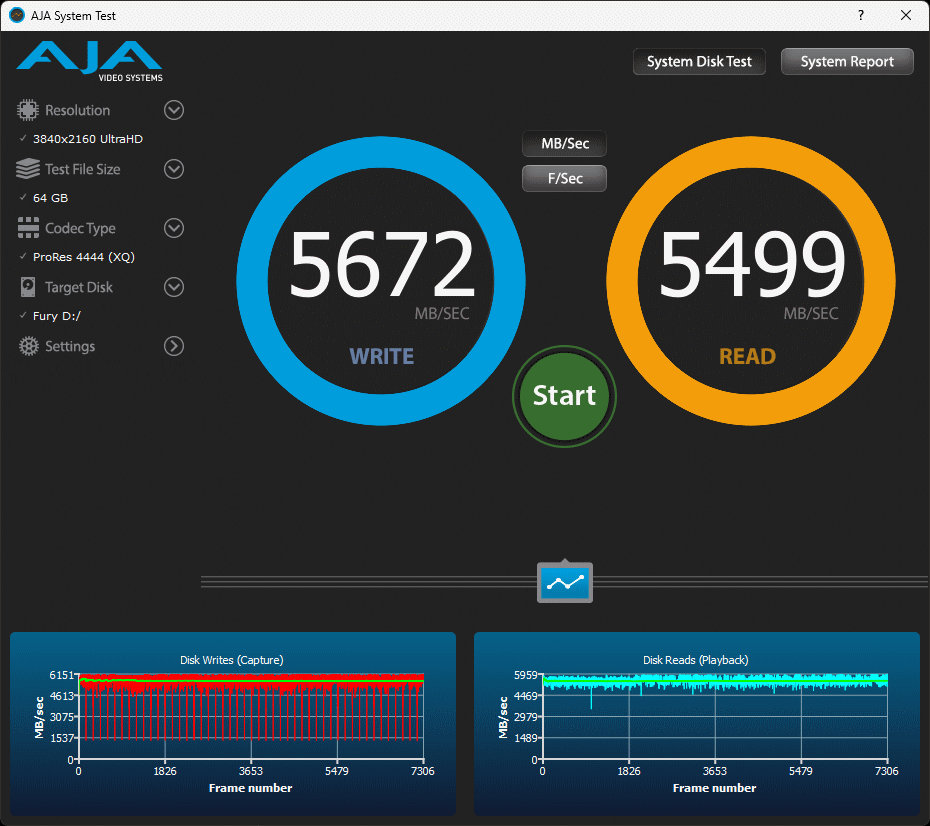This screenshot has width=930, height=826.
Task: Click the Resolution chip icon
Action: coord(28,110)
